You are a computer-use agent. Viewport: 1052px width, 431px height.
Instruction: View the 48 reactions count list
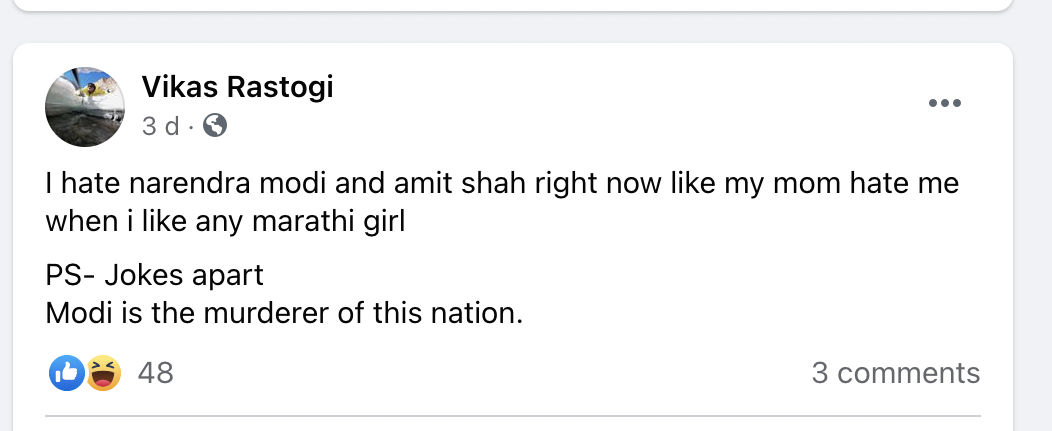(x=155, y=373)
